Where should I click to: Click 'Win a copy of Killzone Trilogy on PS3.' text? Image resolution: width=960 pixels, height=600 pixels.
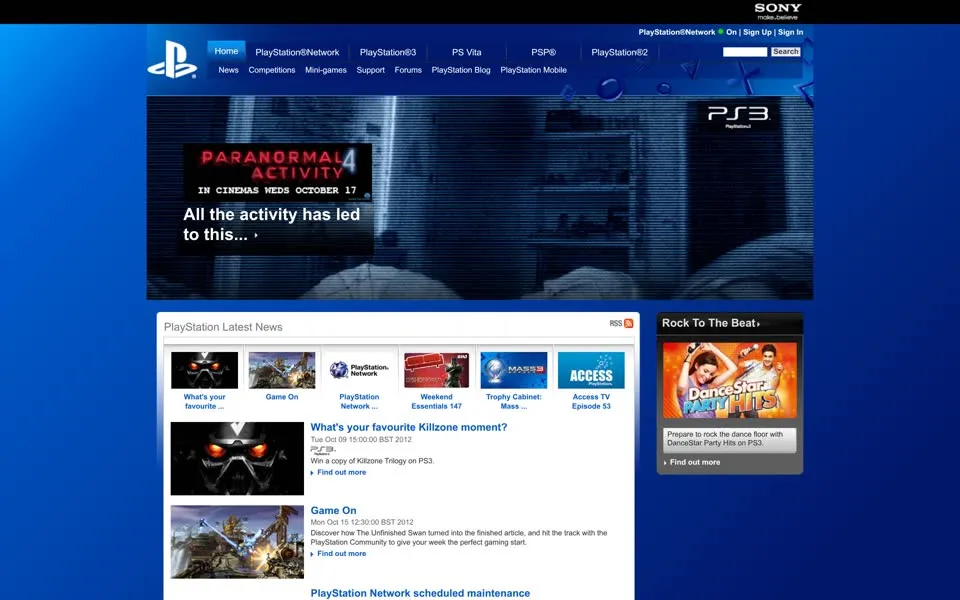(372, 461)
